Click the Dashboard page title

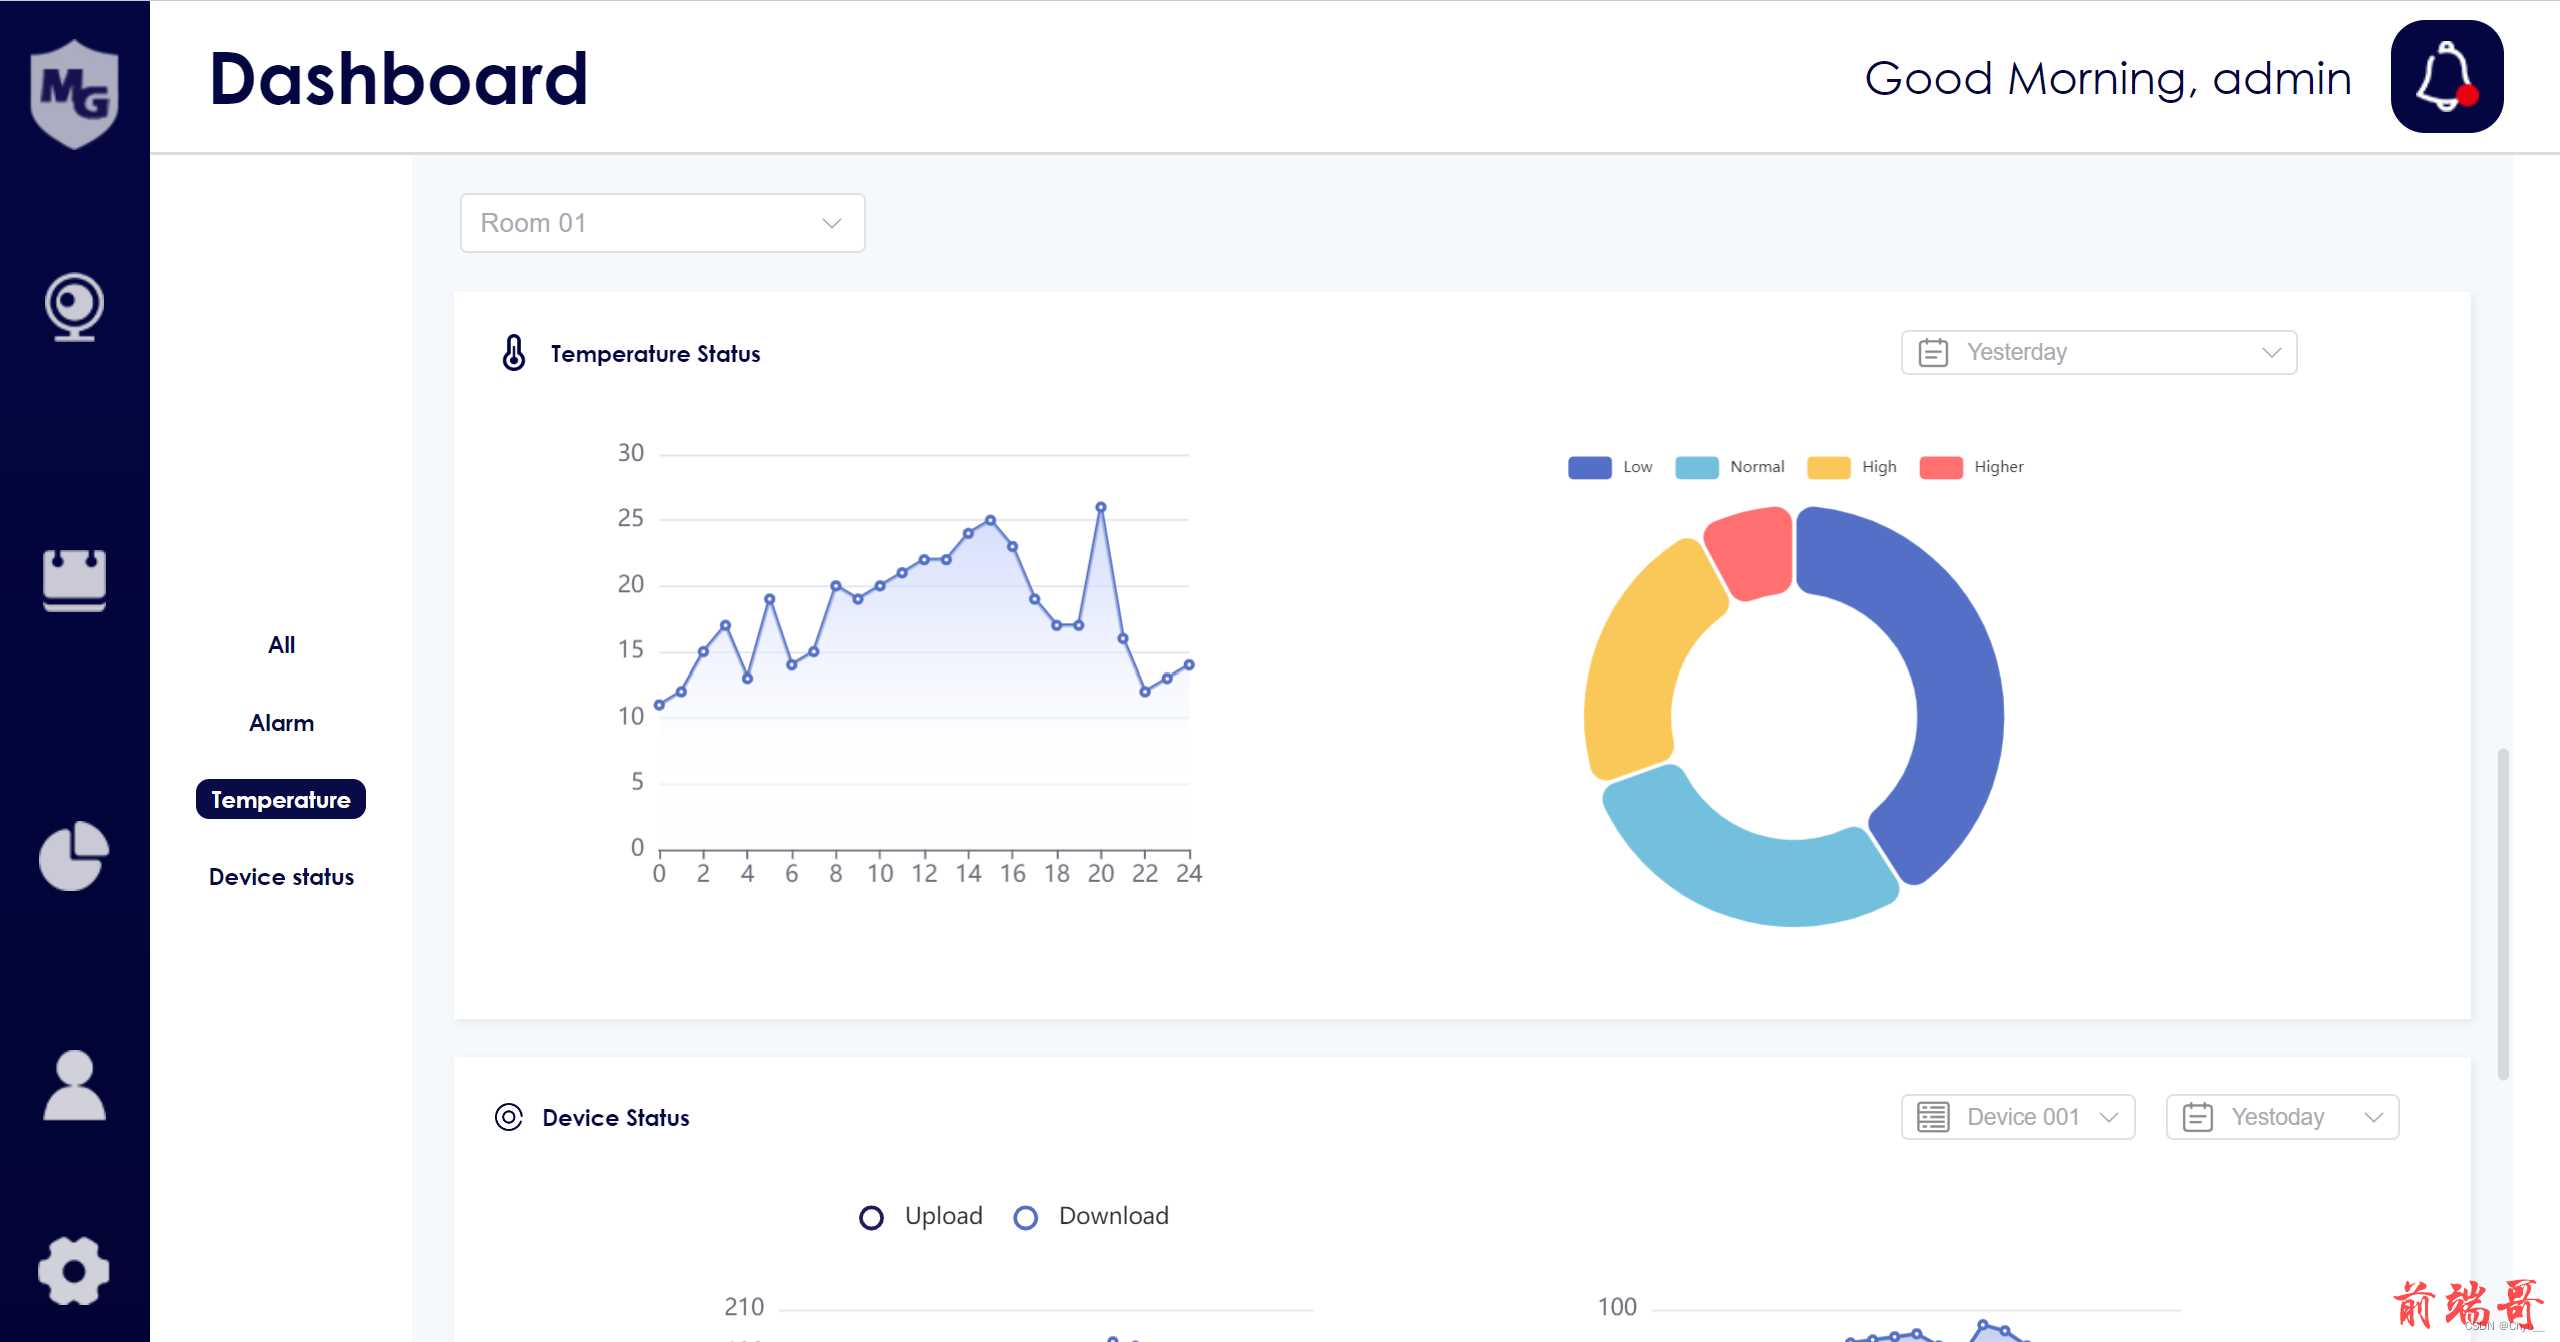[x=398, y=78]
